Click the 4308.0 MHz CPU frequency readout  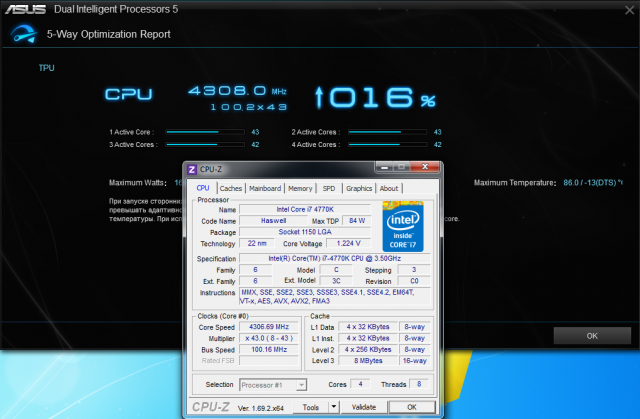(237, 91)
